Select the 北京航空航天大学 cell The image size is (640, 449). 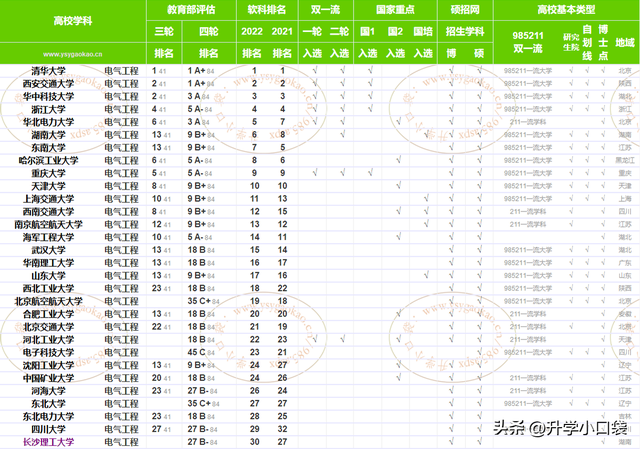point(48,301)
